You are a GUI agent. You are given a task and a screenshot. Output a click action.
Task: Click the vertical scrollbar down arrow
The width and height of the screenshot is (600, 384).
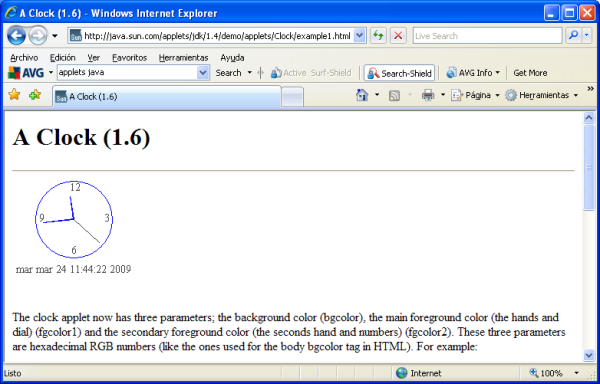tap(589, 355)
